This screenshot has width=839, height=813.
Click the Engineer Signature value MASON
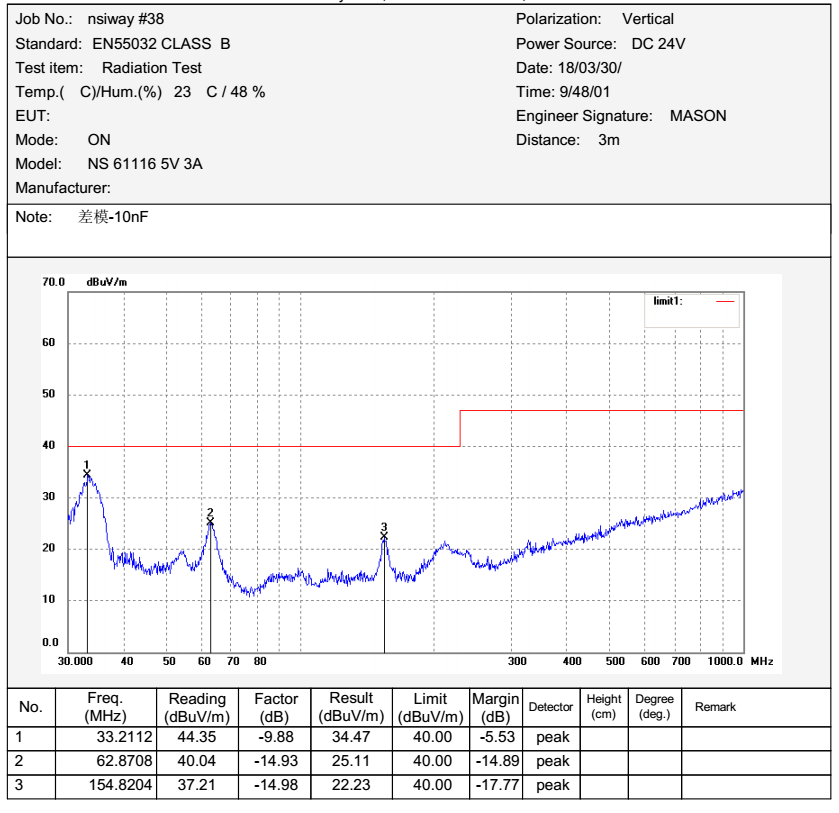coord(698,116)
